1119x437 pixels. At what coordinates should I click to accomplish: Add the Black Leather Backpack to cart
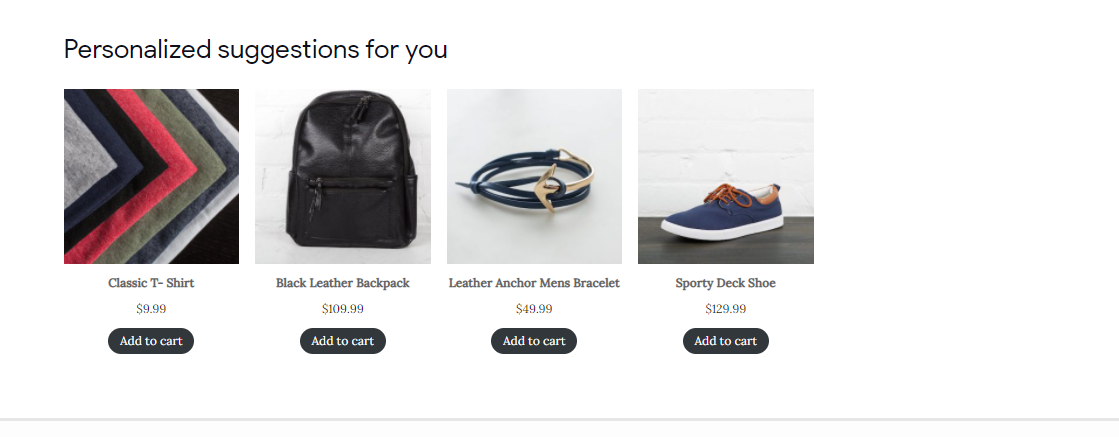click(343, 341)
